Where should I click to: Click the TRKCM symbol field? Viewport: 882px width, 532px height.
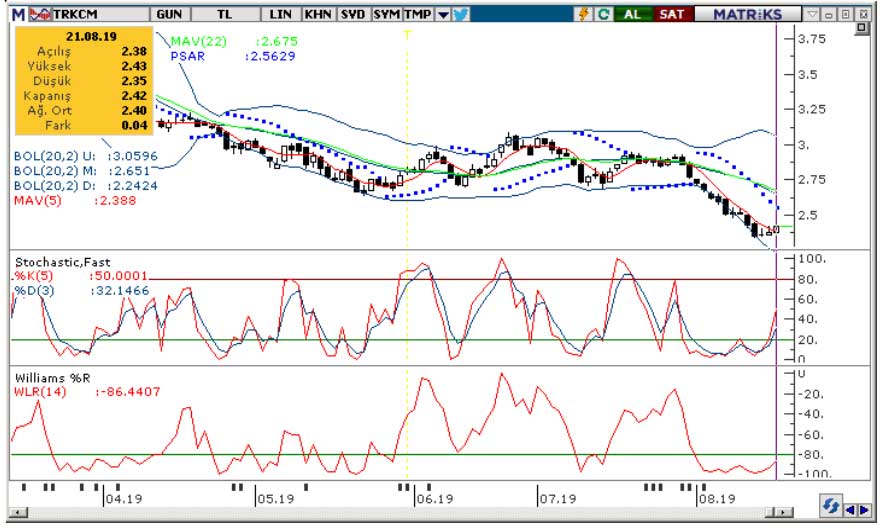pyautogui.click(x=100, y=14)
